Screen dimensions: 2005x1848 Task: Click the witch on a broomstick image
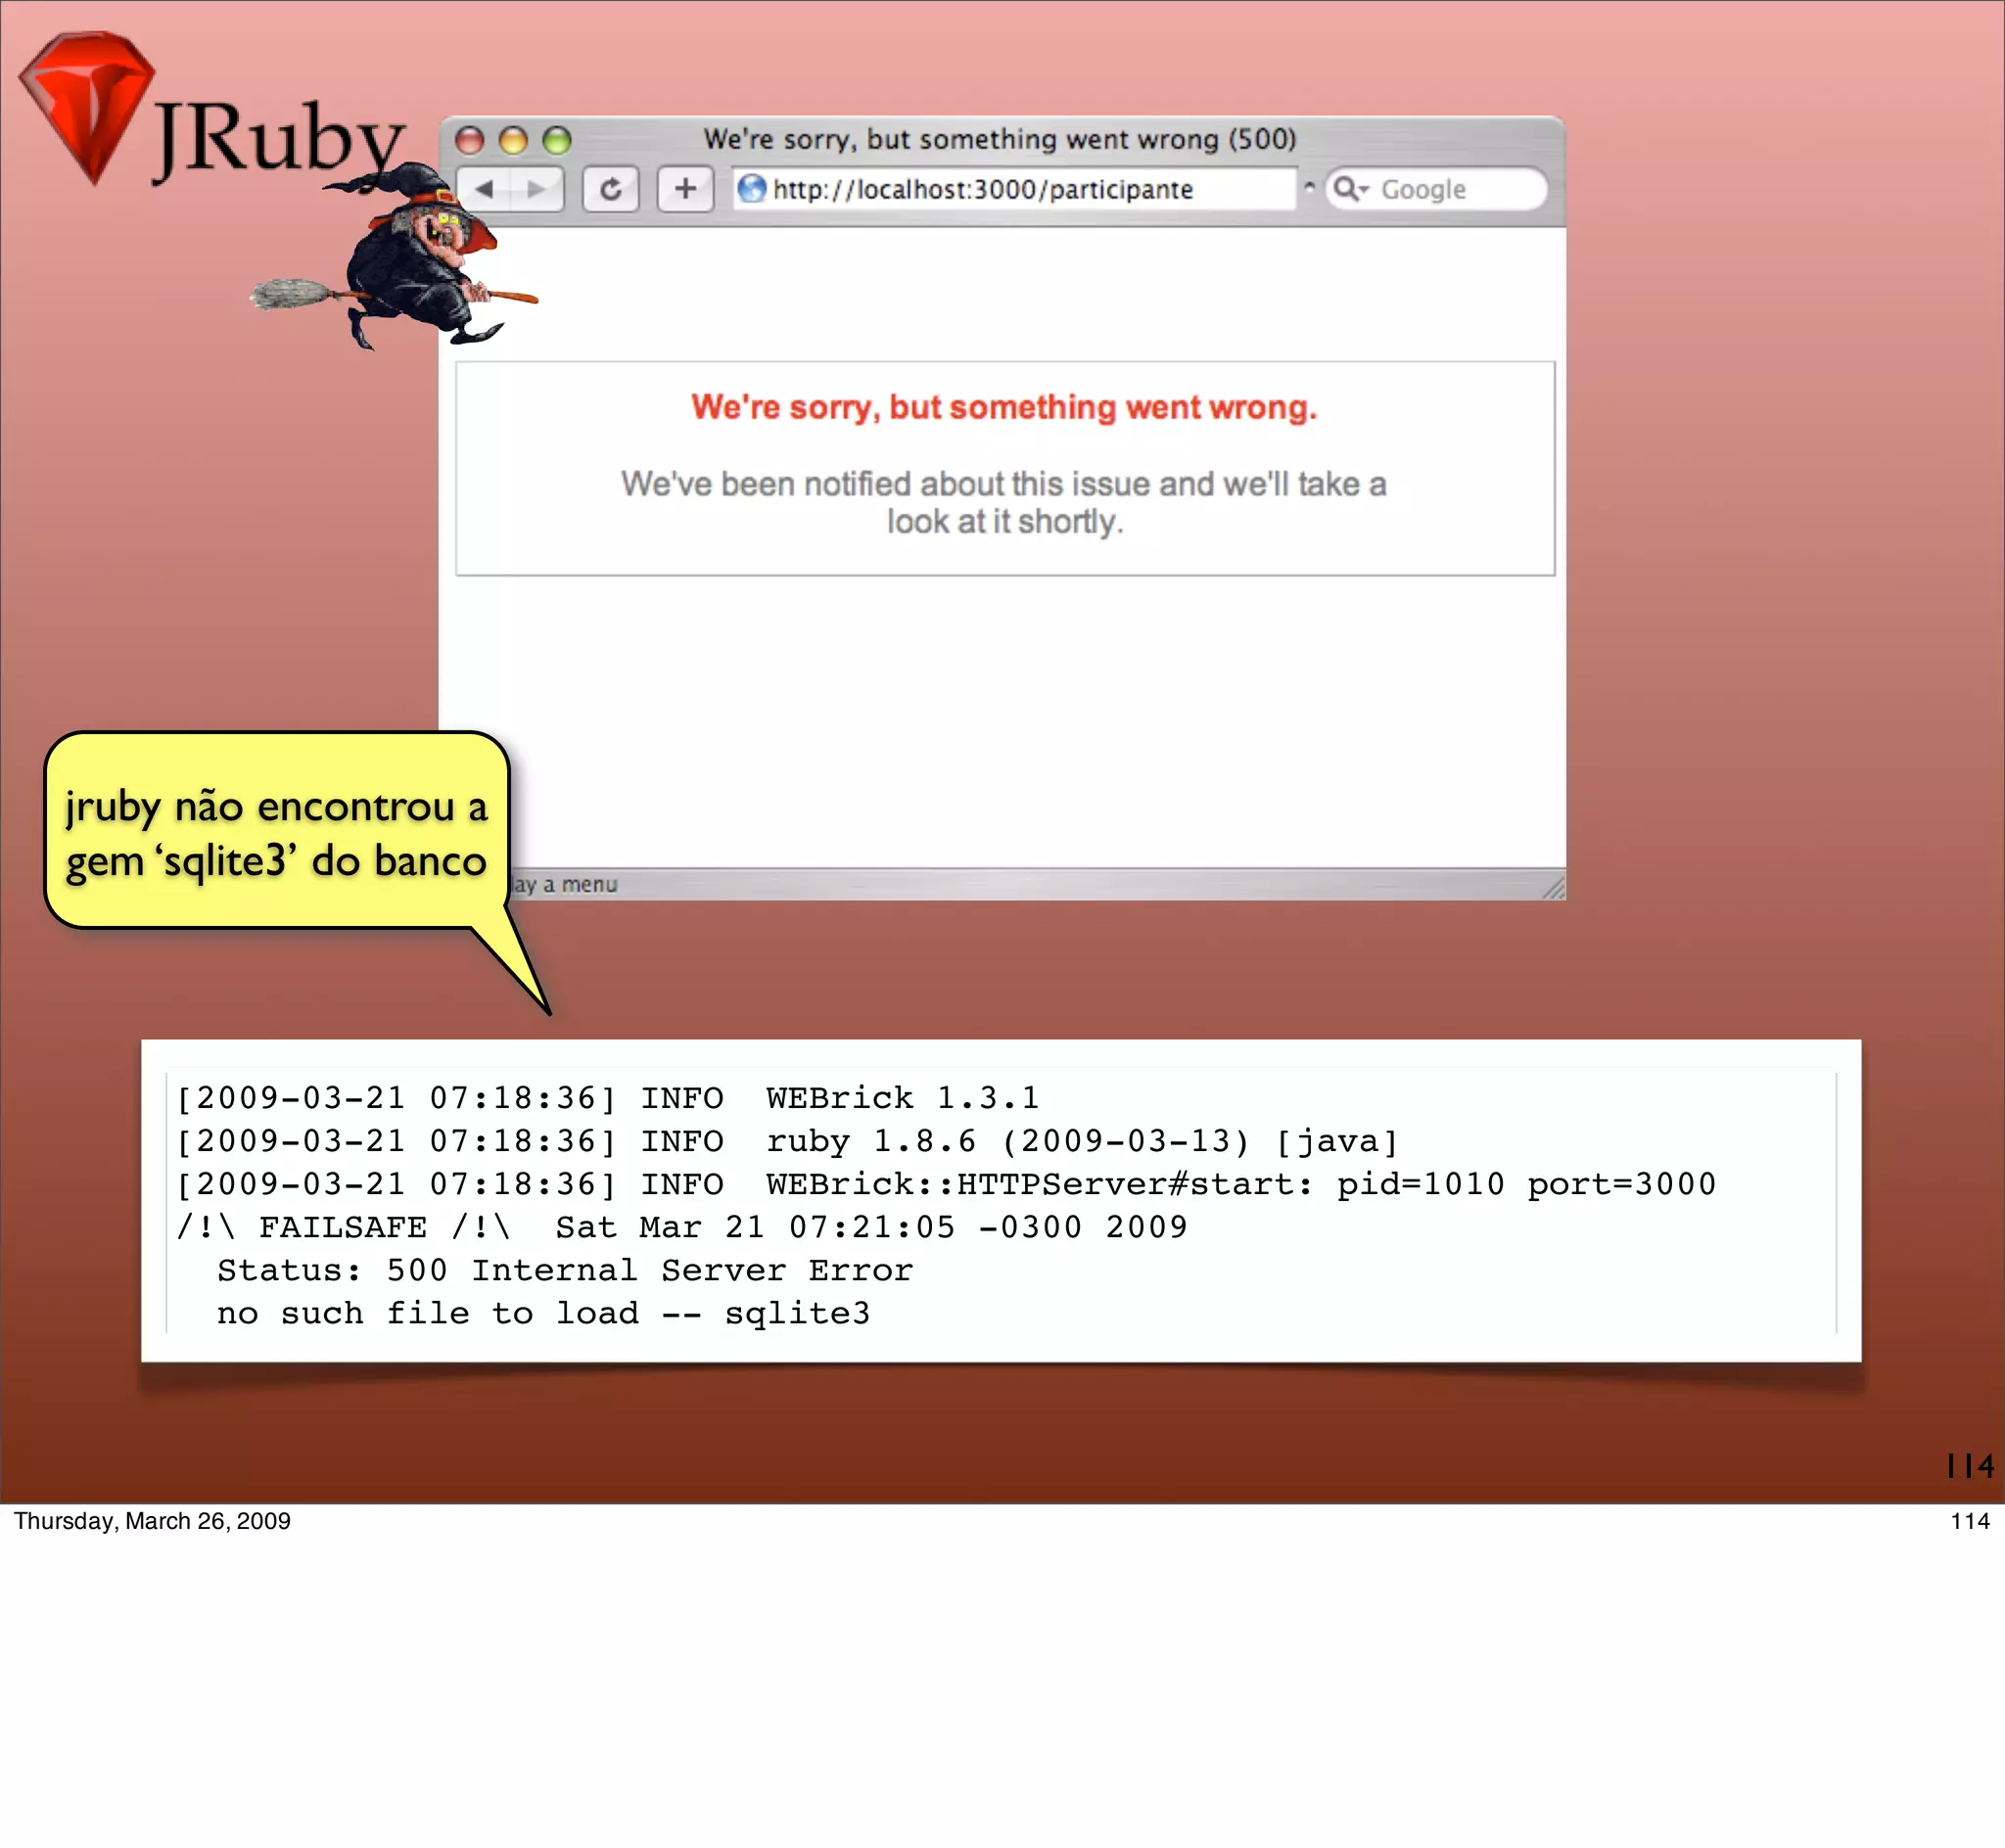coord(395,257)
